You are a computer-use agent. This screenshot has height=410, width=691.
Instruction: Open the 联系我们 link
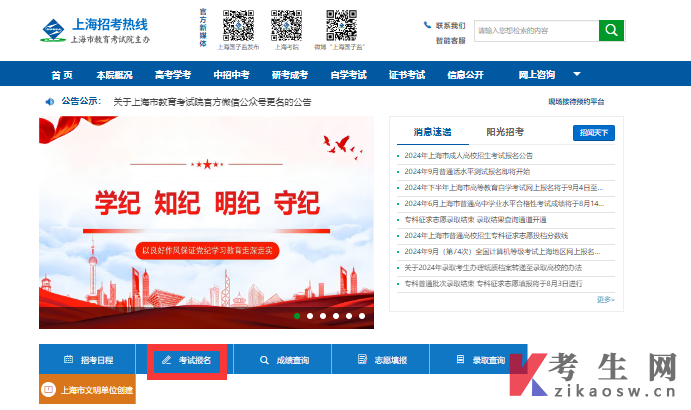pos(450,26)
